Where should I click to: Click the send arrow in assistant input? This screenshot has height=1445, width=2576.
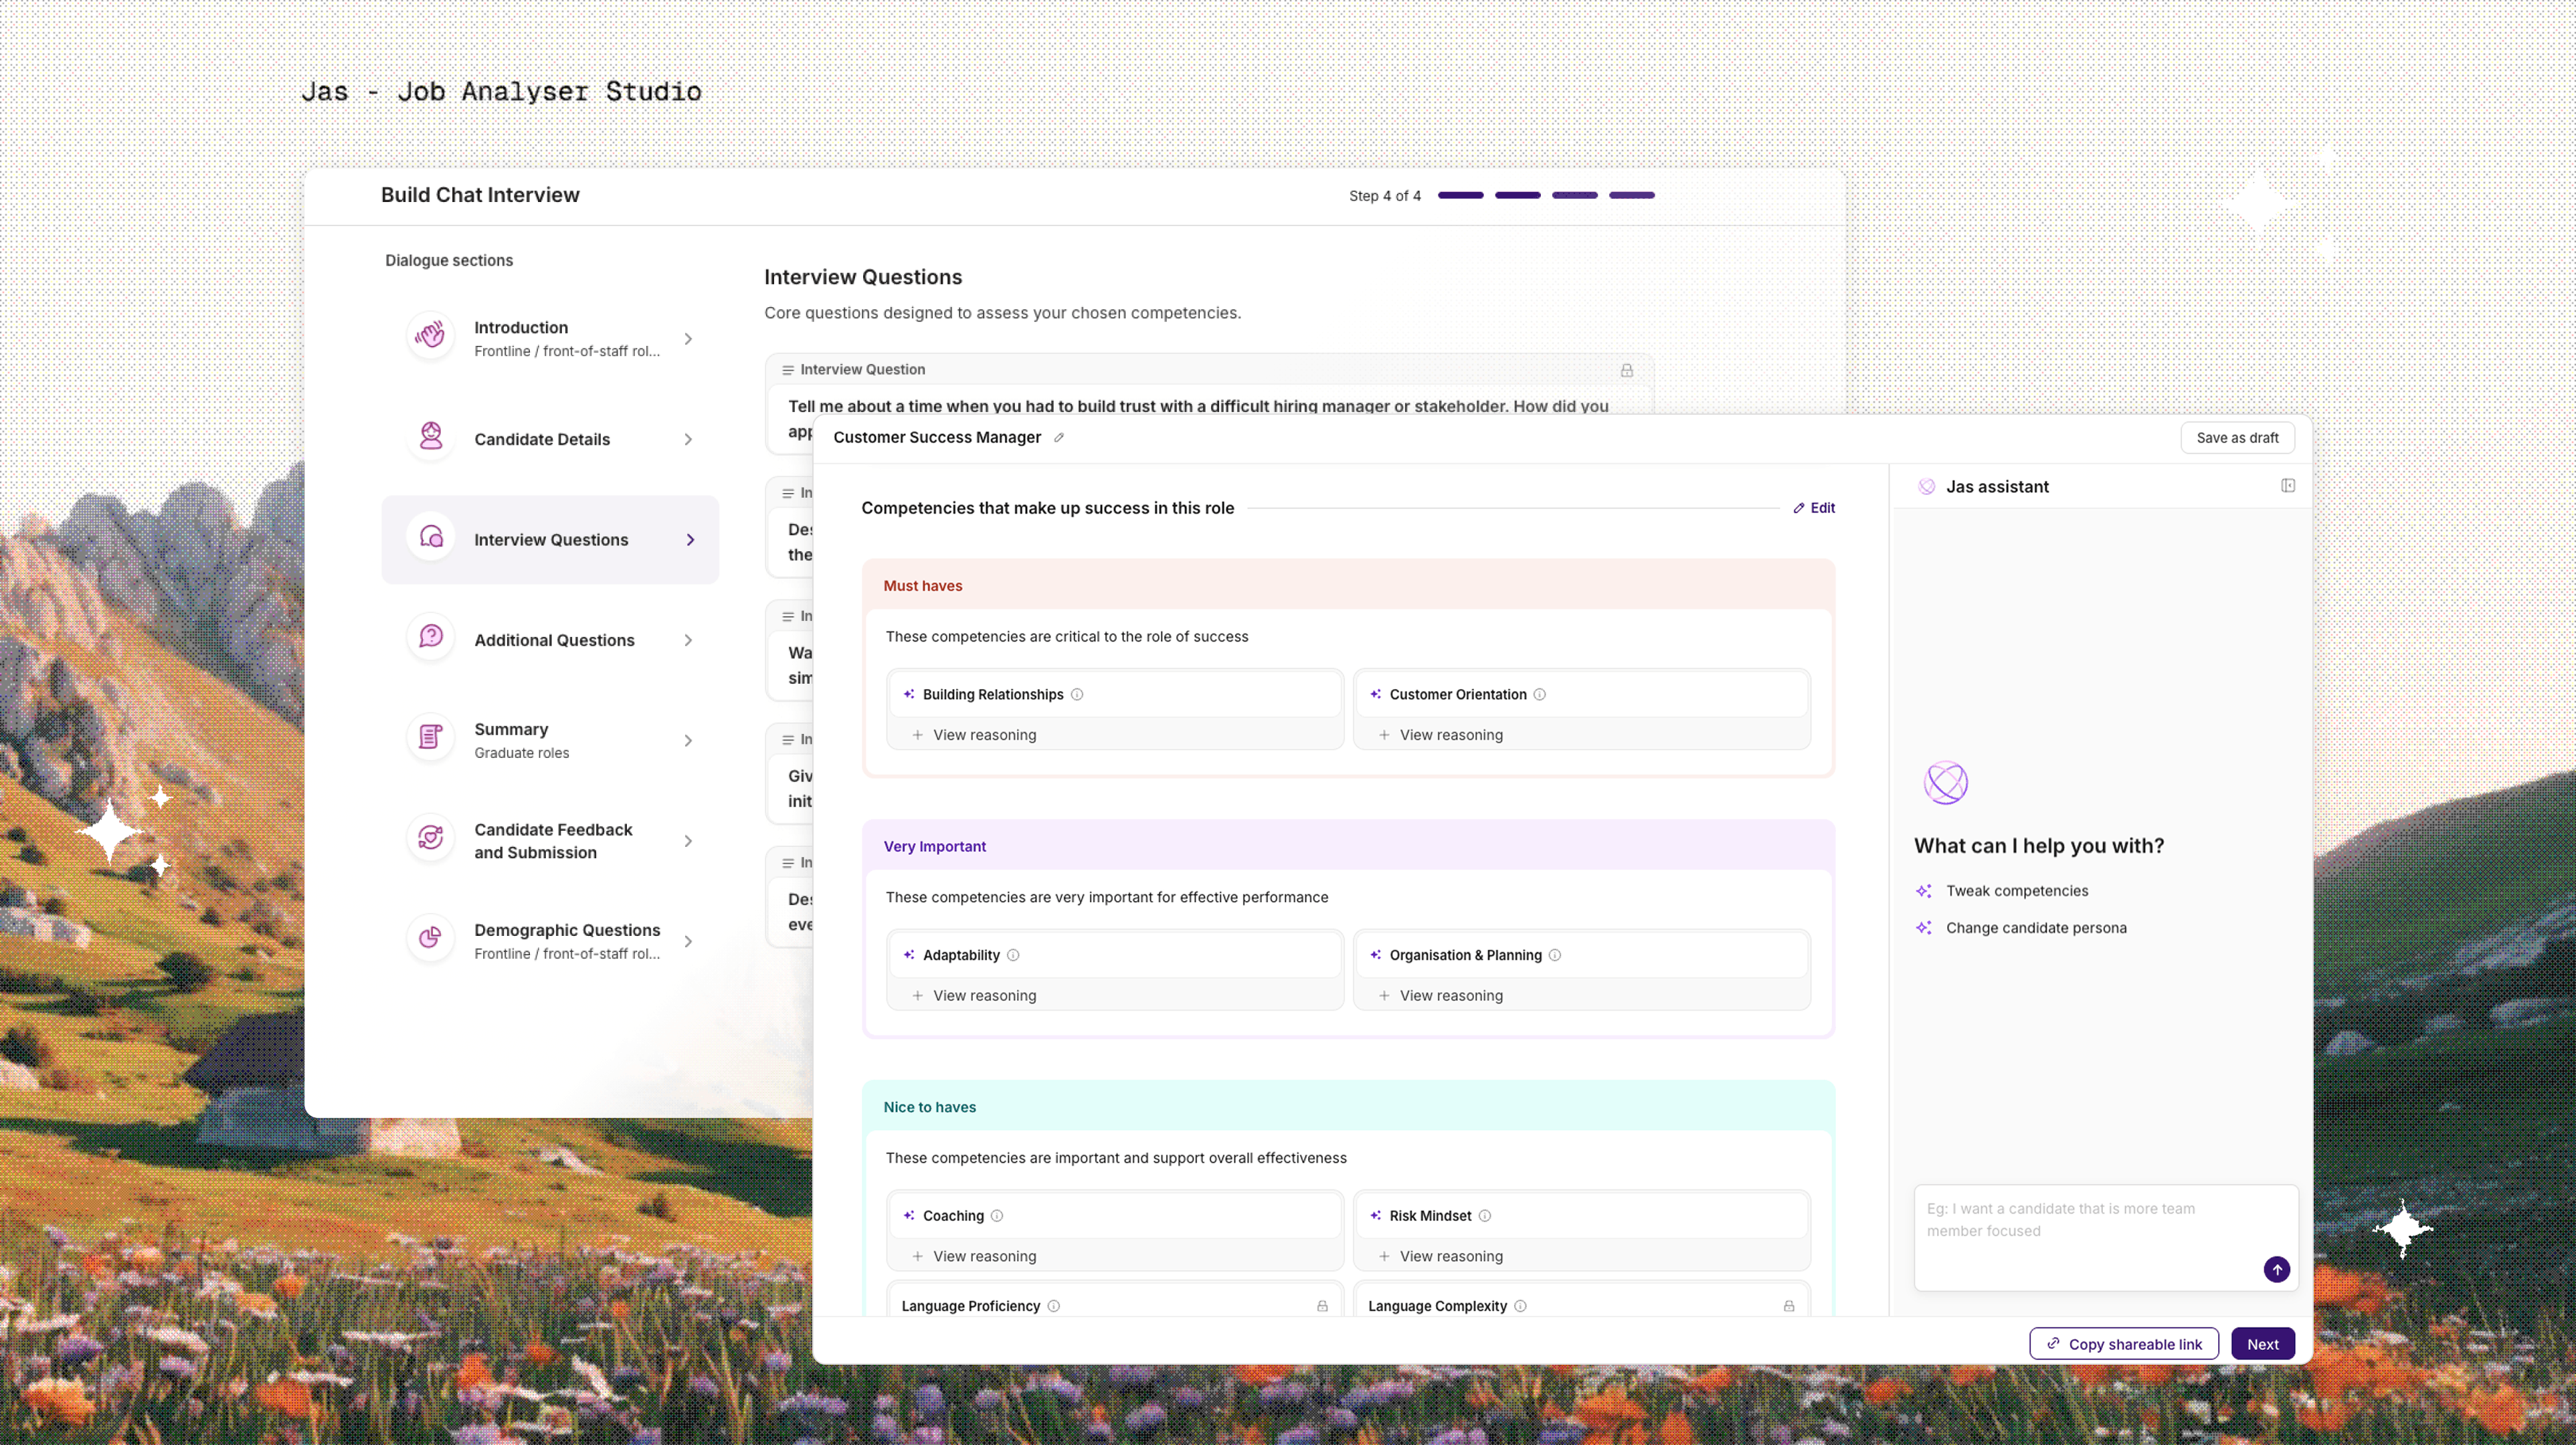[x=2277, y=1269]
